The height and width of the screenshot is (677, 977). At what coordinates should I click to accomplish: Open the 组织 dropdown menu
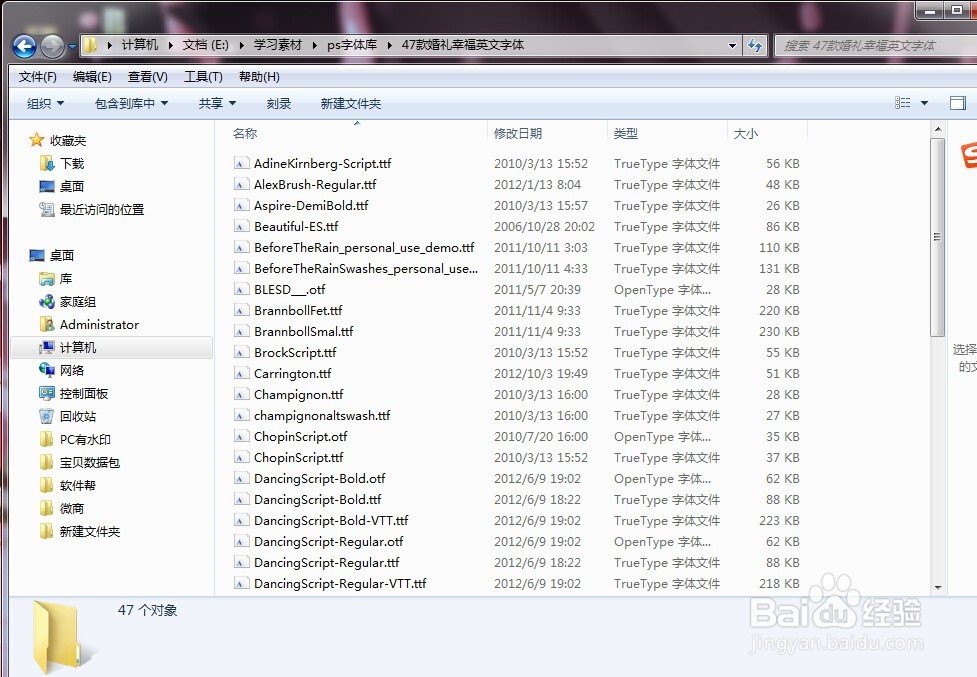pyautogui.click(x=44, y=102)
